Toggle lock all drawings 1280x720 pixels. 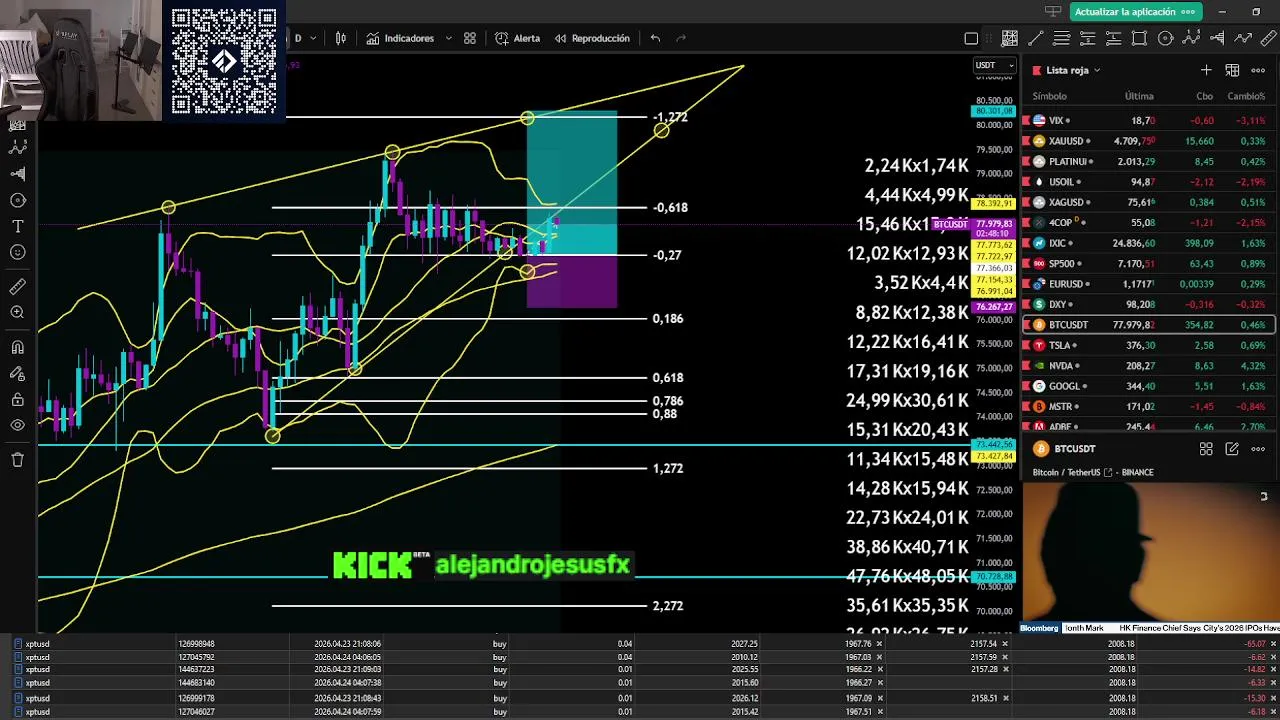point(17,399)
